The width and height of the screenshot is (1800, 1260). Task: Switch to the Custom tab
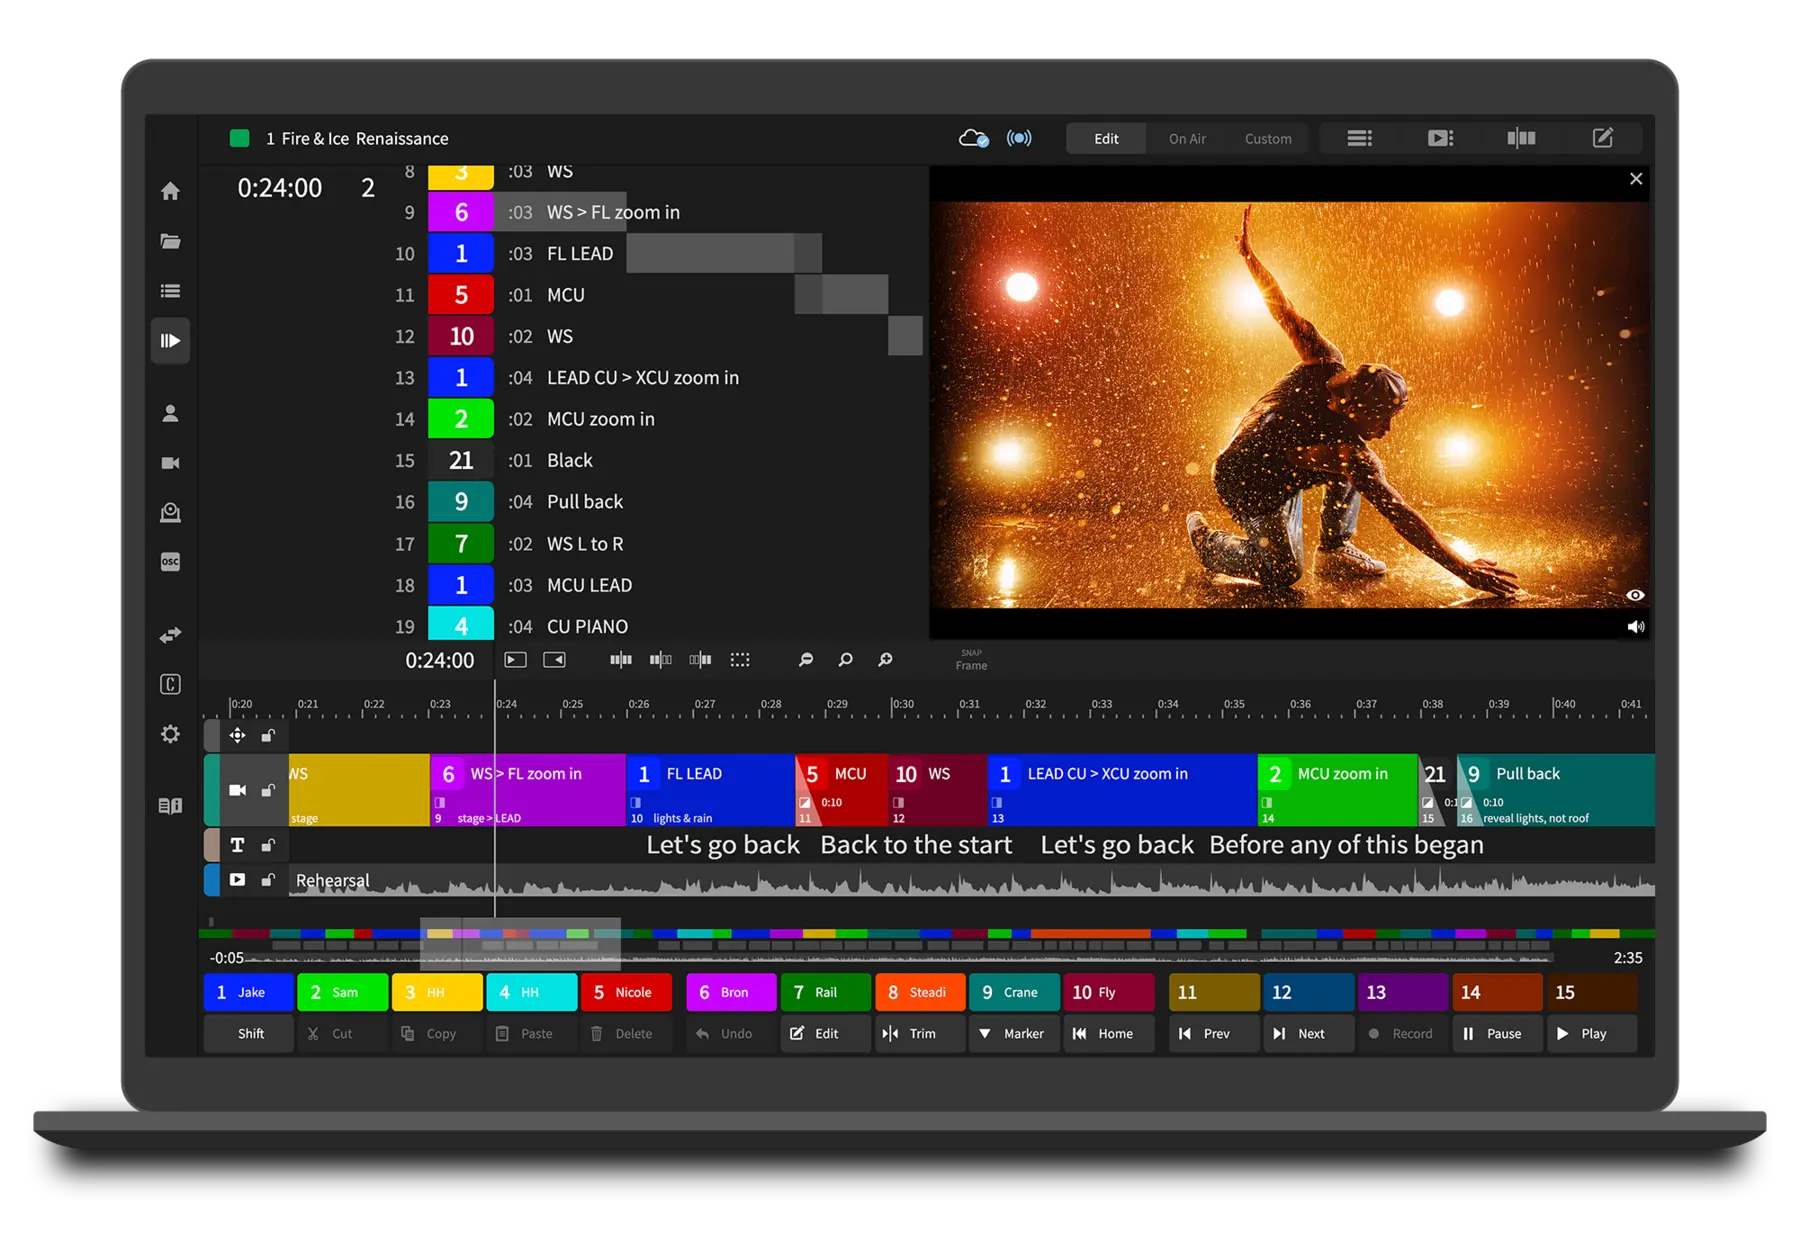click(x=1268, y=138)
